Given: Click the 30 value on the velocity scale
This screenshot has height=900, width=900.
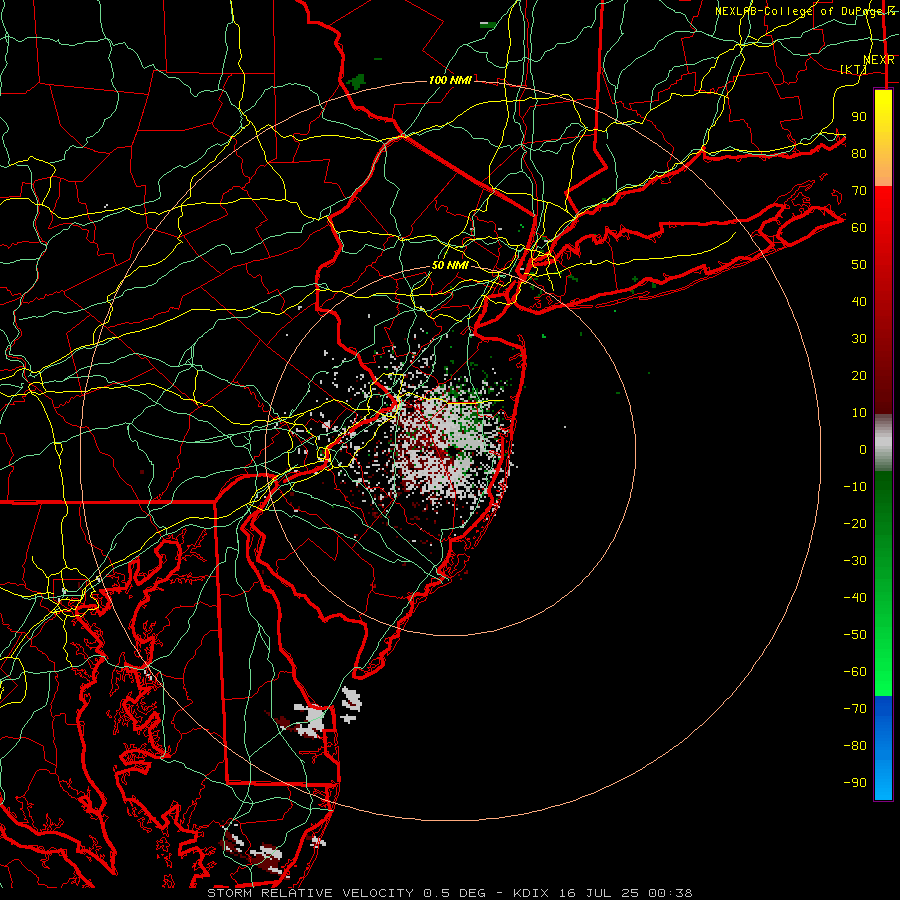Looking at the screenshot, I should [x=859, y=339].
